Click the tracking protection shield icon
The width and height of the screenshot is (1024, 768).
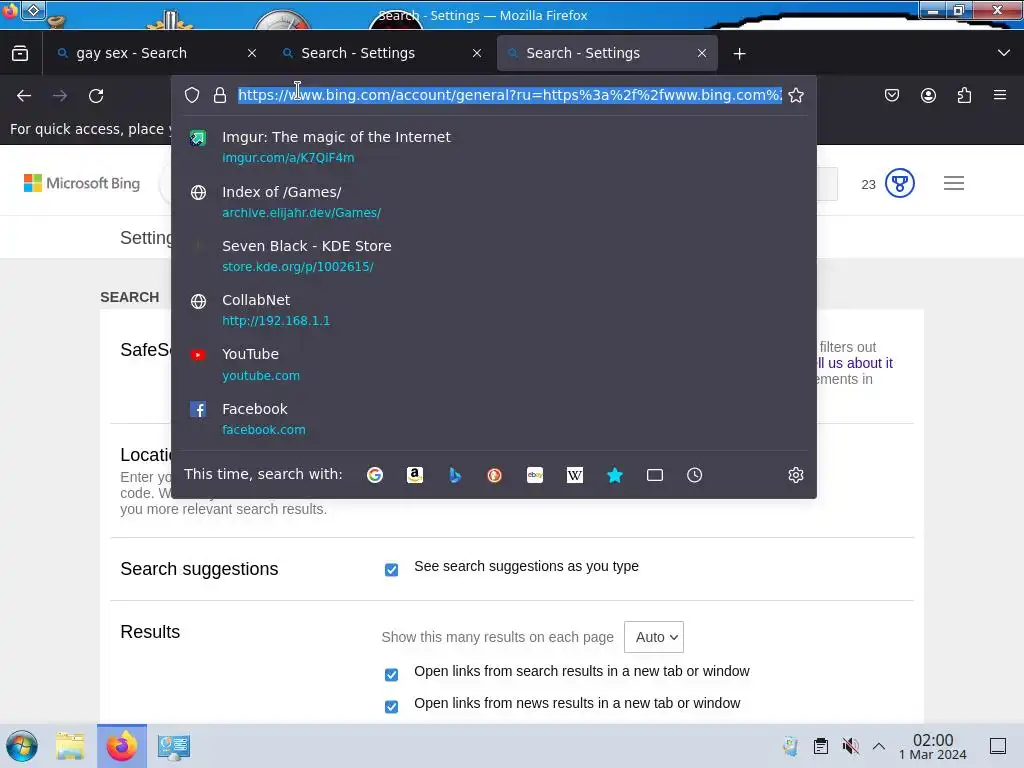click(192, 95)
